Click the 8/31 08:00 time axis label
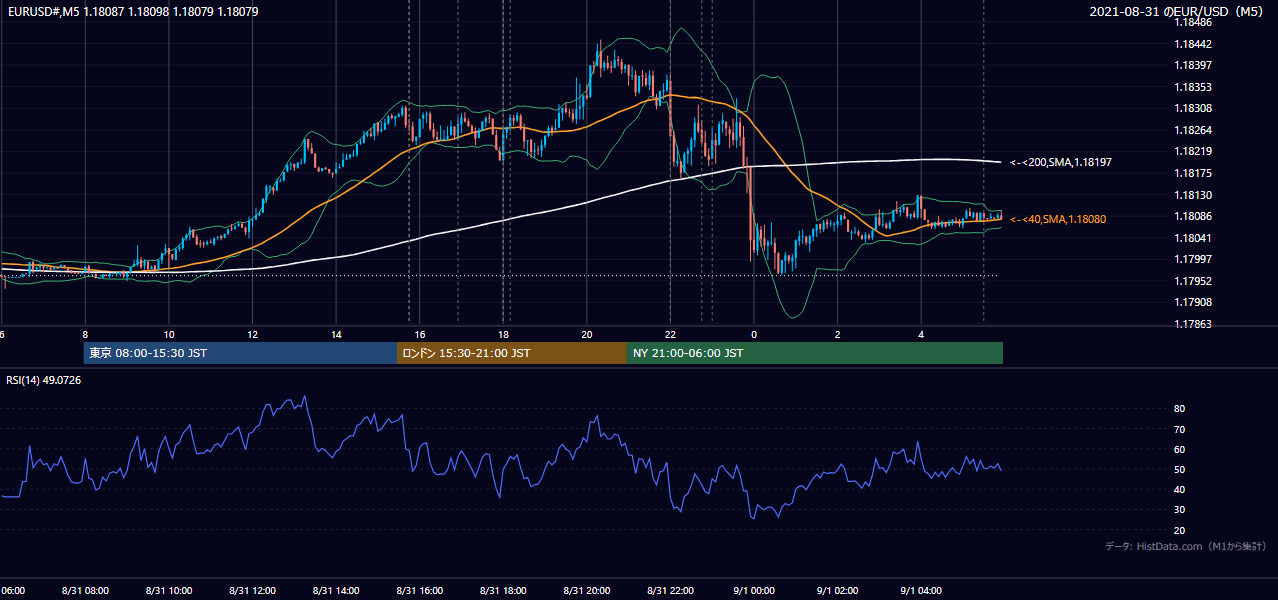 click(x=85, y=591)
